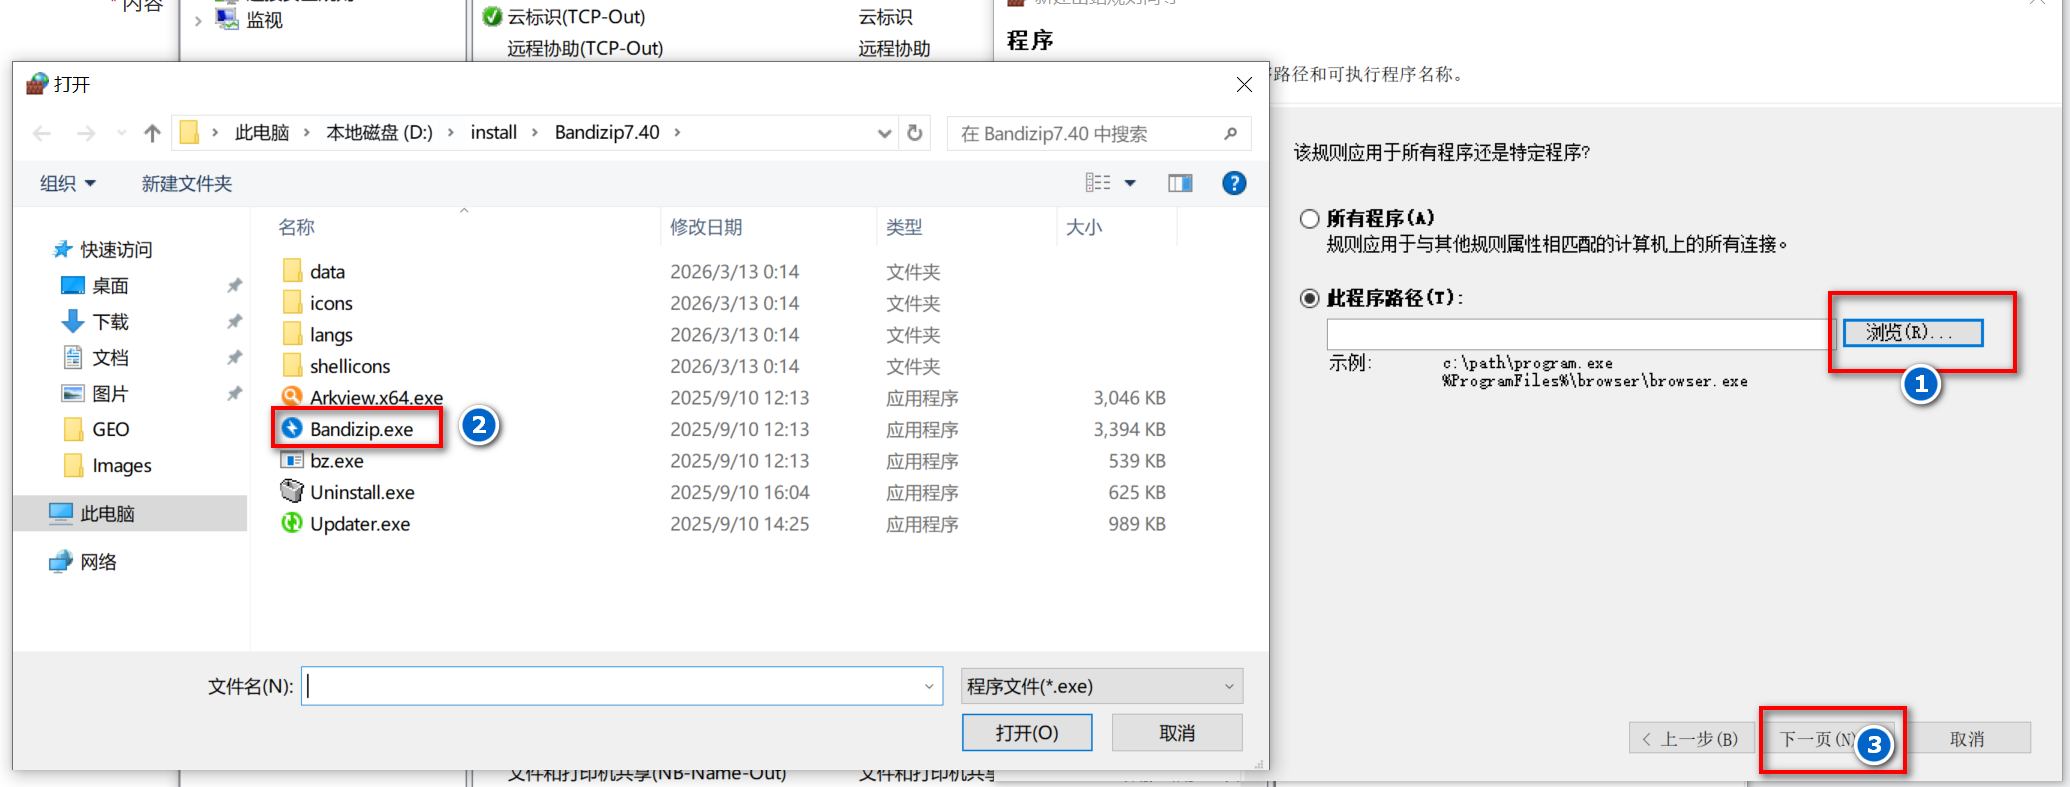Viewport: 2070px width, 787px height.
Task: Click the search magnifier icon
Action: click(1230, 133)
